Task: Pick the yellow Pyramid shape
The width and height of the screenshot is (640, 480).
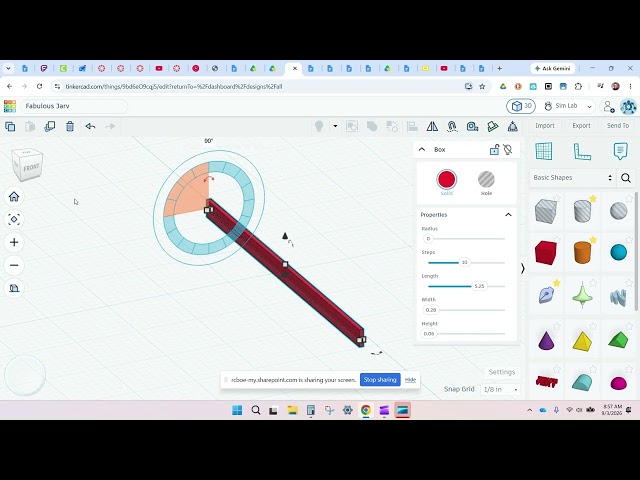Action: pos(582,341)
